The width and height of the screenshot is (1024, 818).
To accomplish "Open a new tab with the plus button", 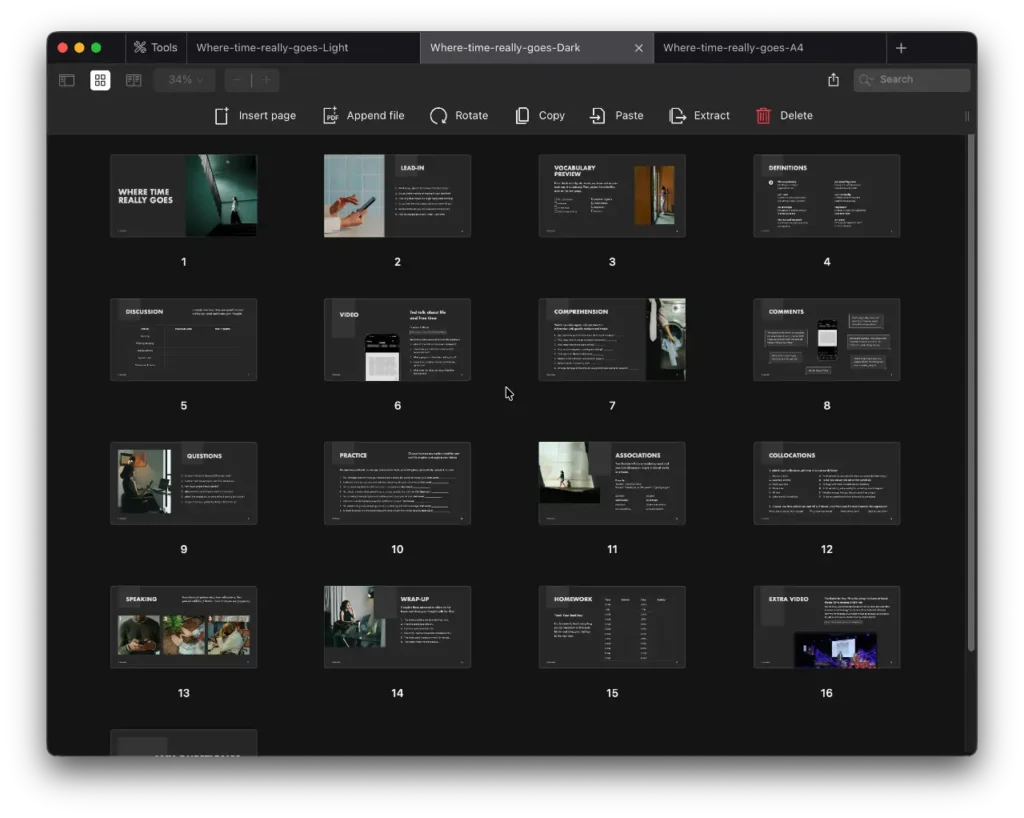I will point(901,48).
